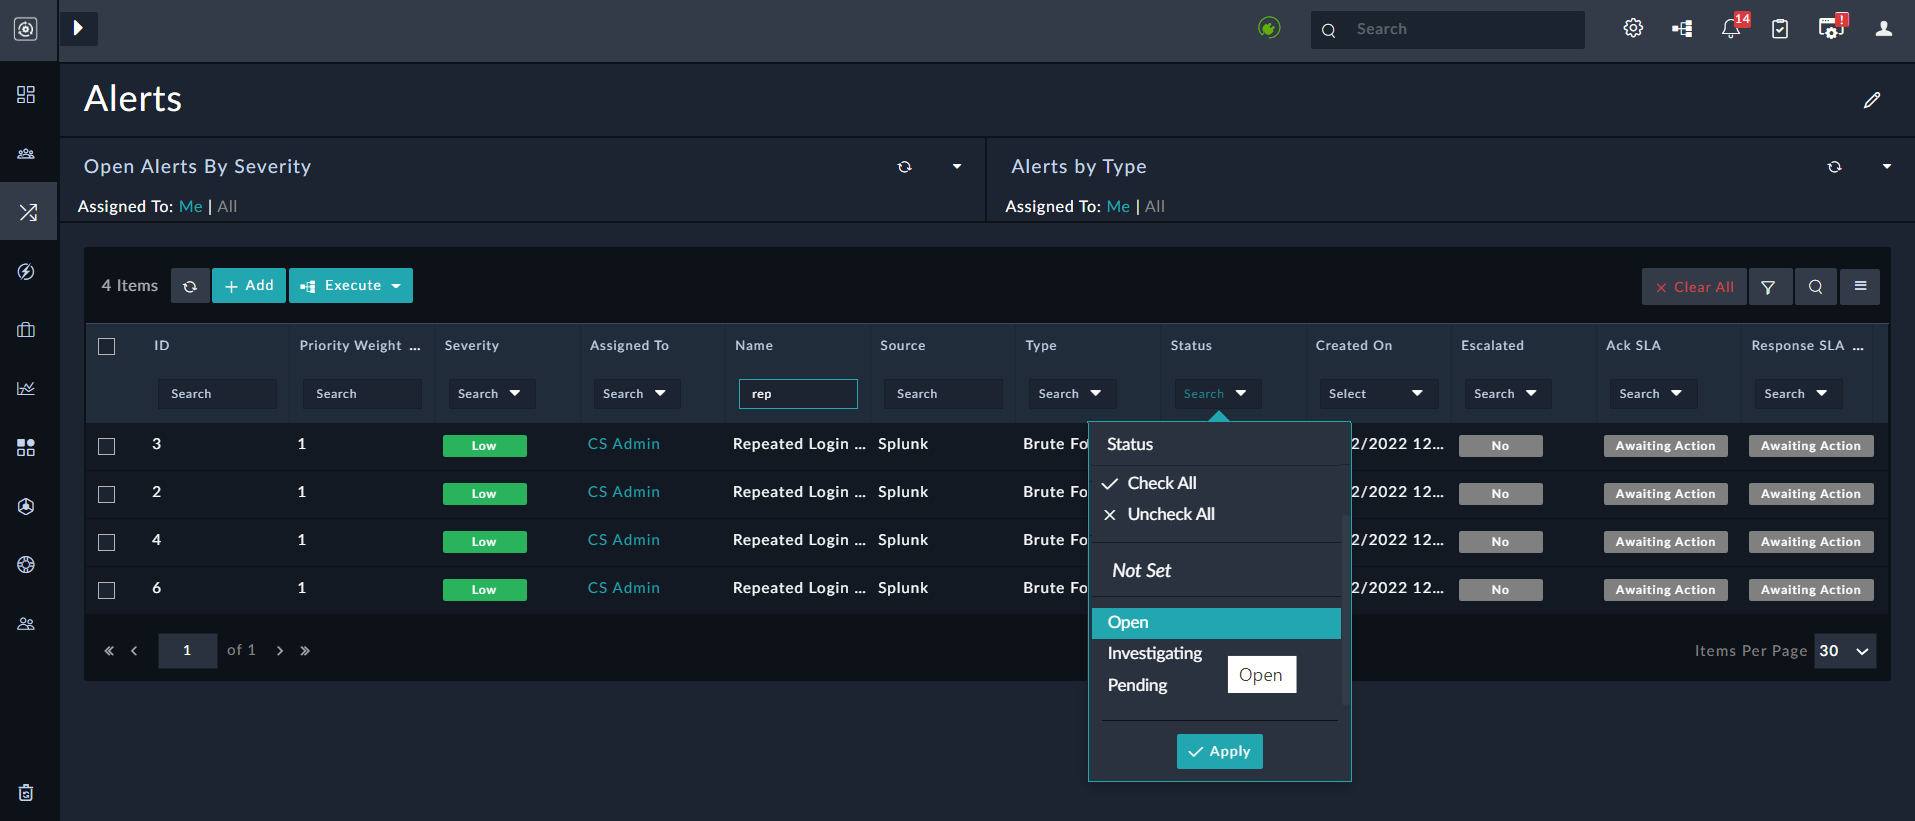
Task: Open the Escalated column filter dropdown
Action: click(1506, 394)
